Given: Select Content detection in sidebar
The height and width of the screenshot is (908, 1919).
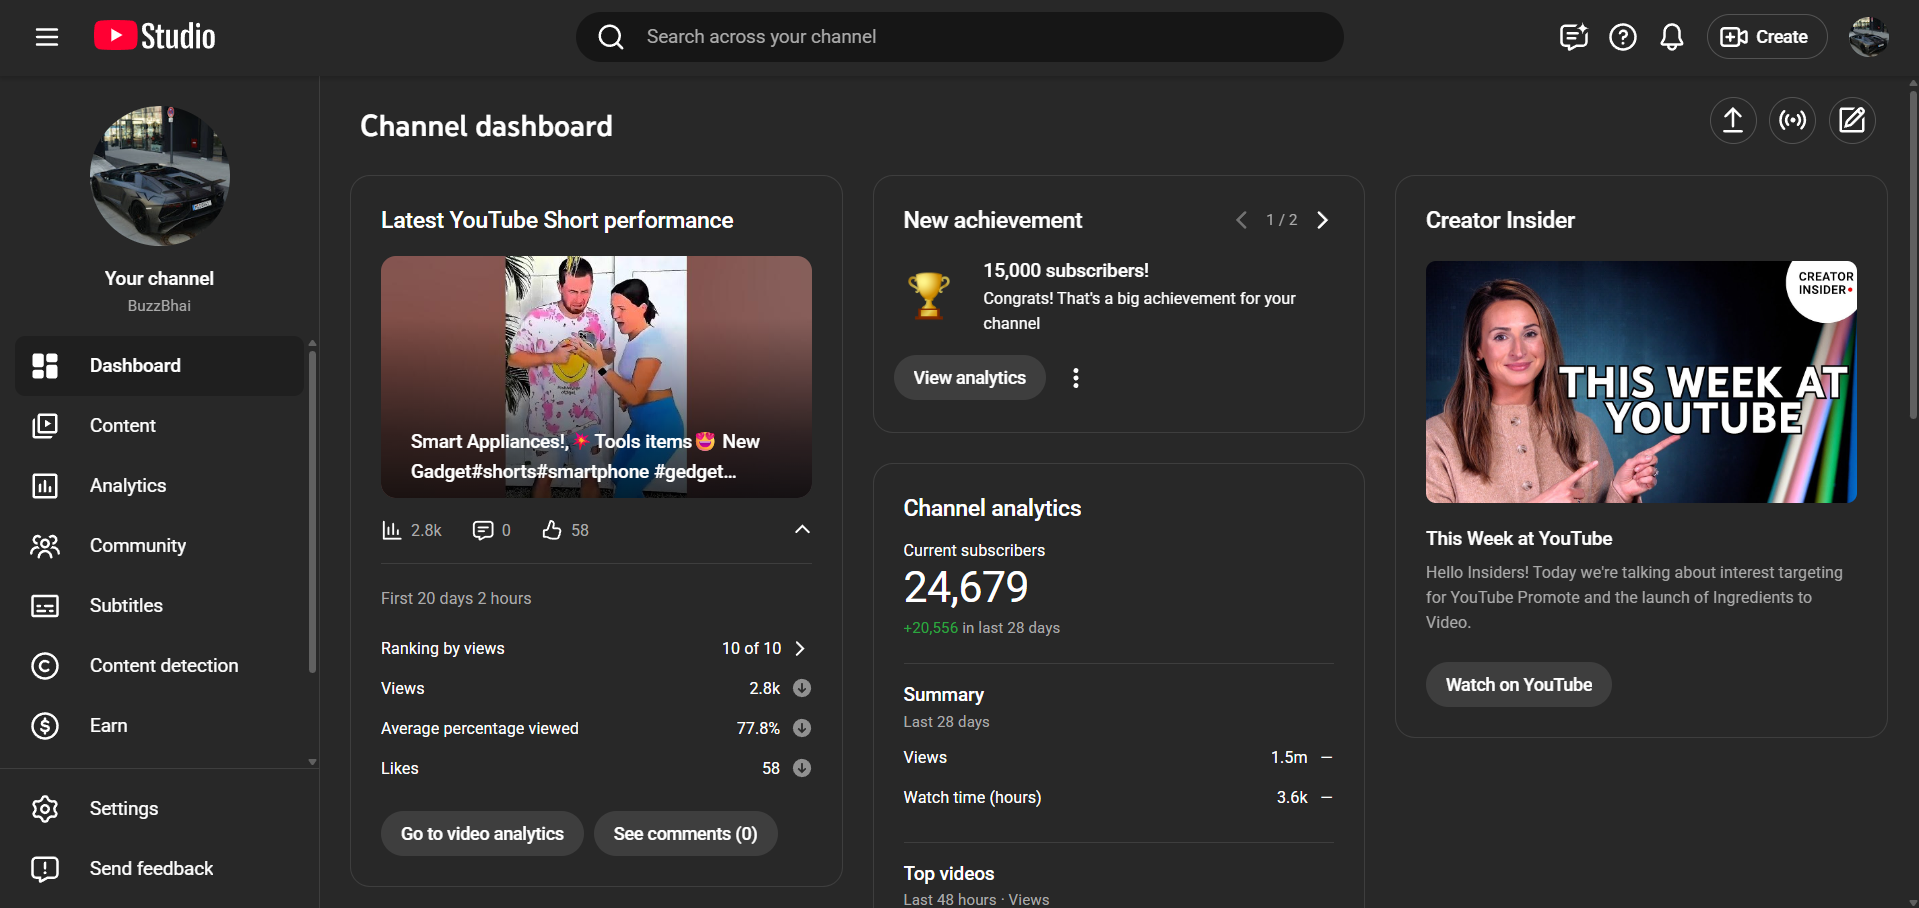Looking at the screenshot, I should click(x=164, y=666).
